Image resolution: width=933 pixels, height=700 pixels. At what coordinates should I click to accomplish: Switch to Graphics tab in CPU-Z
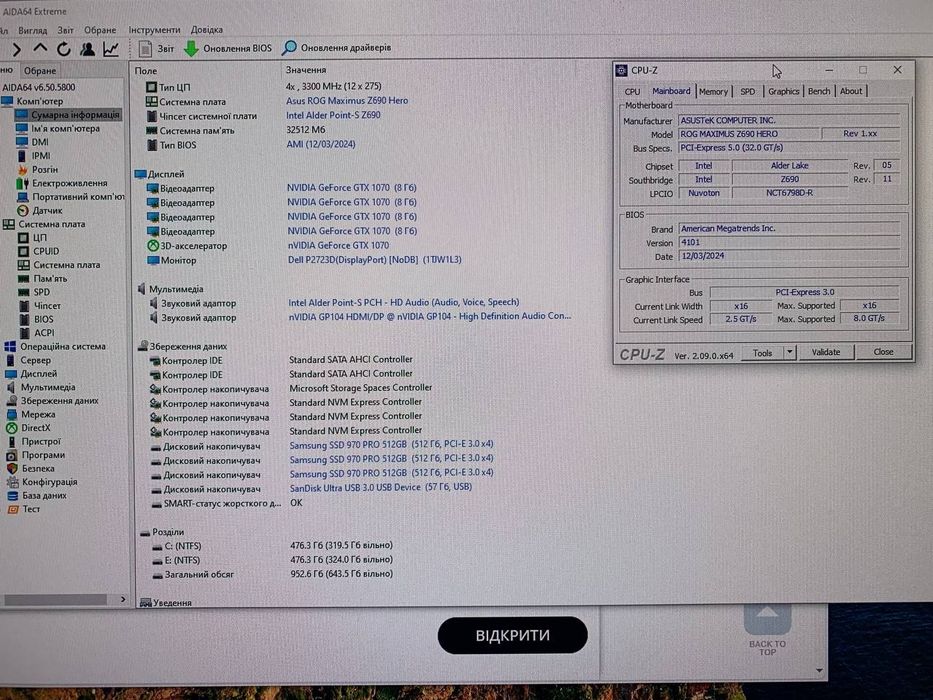(x=783, y=91)
